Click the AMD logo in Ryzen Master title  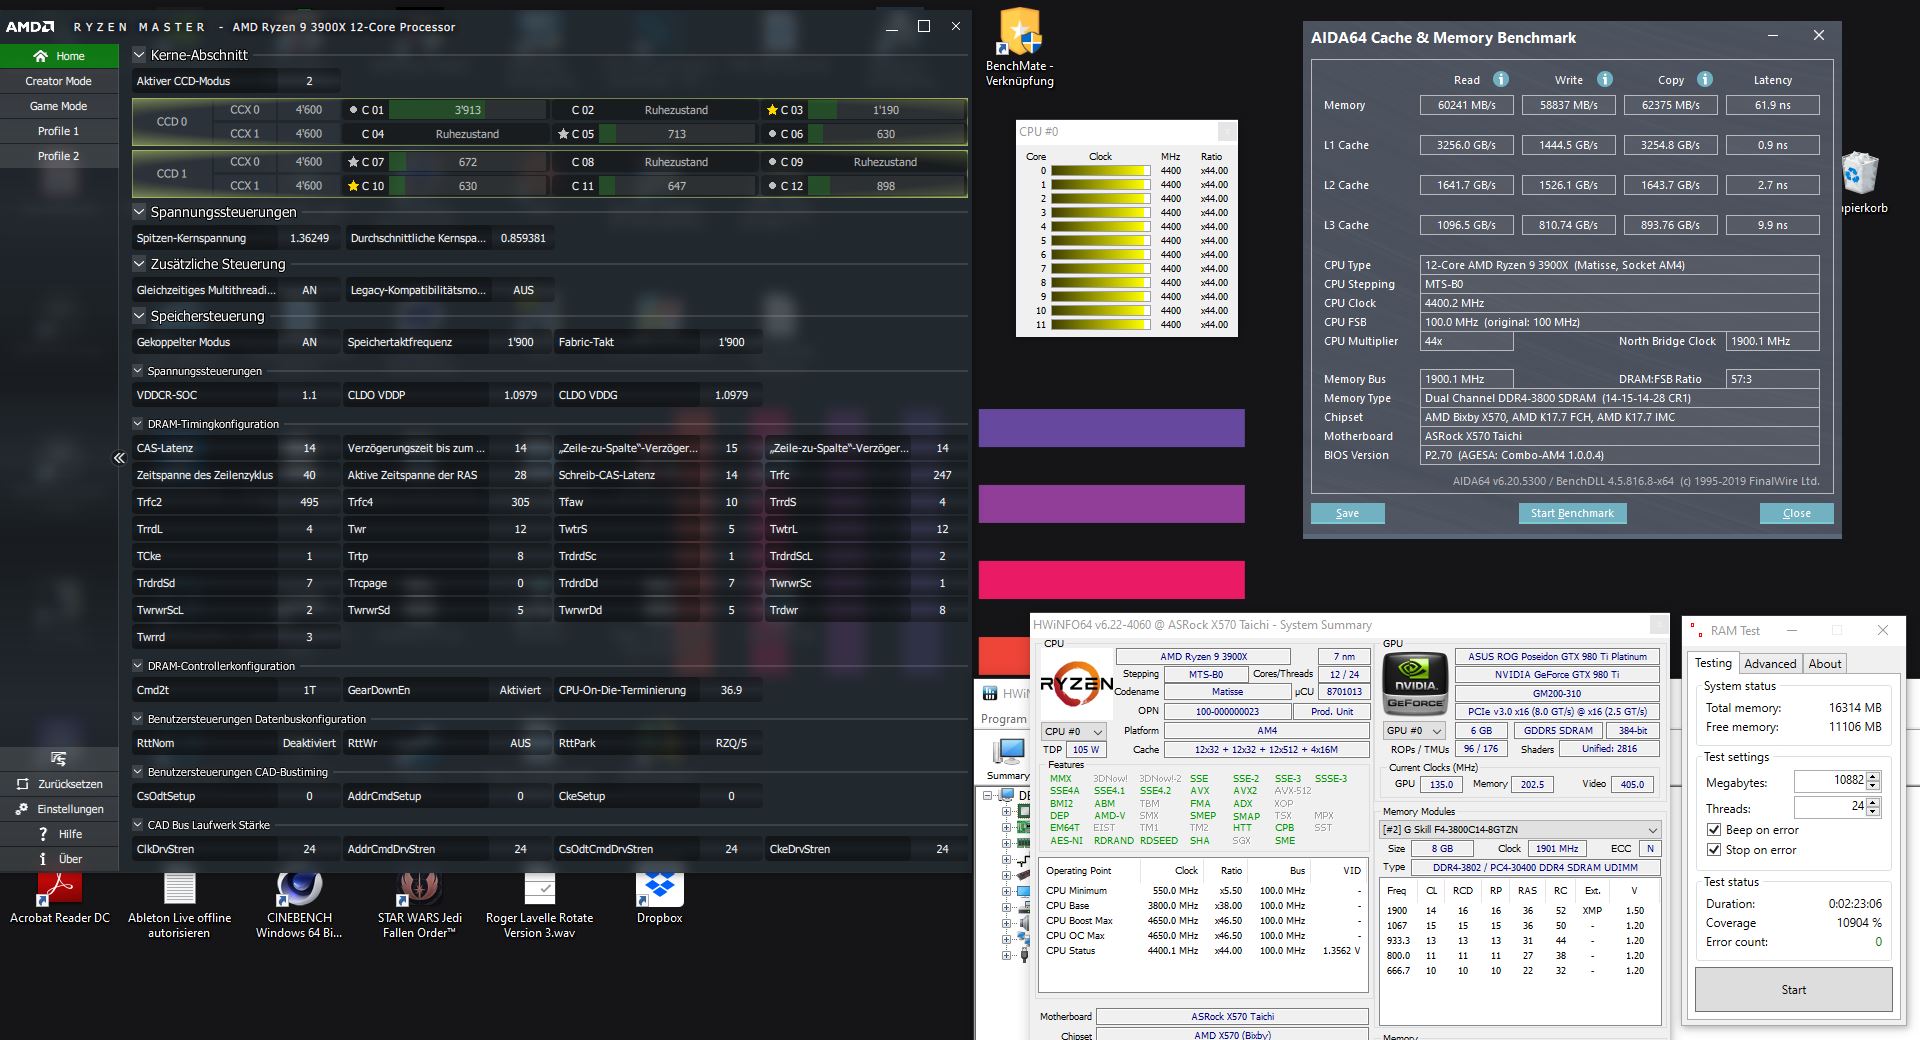pyautogui.click(x=30, y=27)
